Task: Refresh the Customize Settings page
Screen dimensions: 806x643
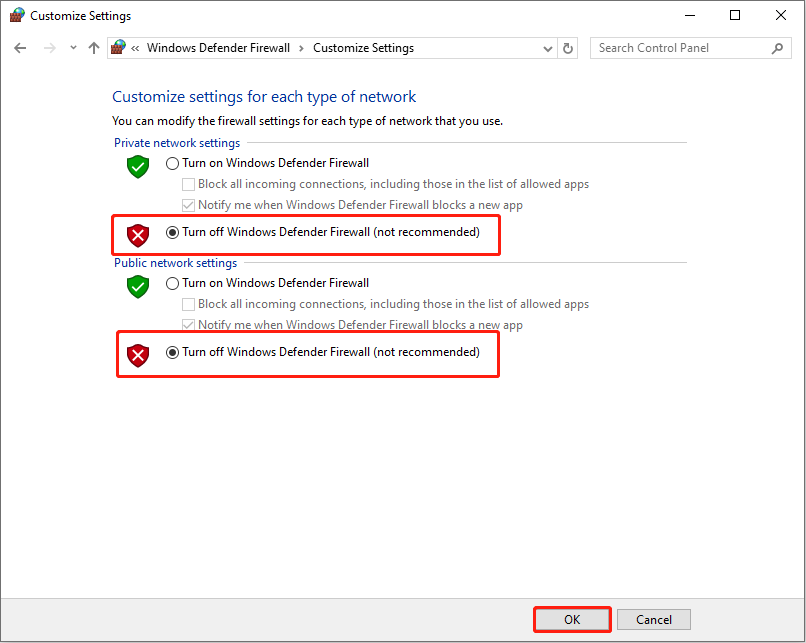Action: point(567,48)
